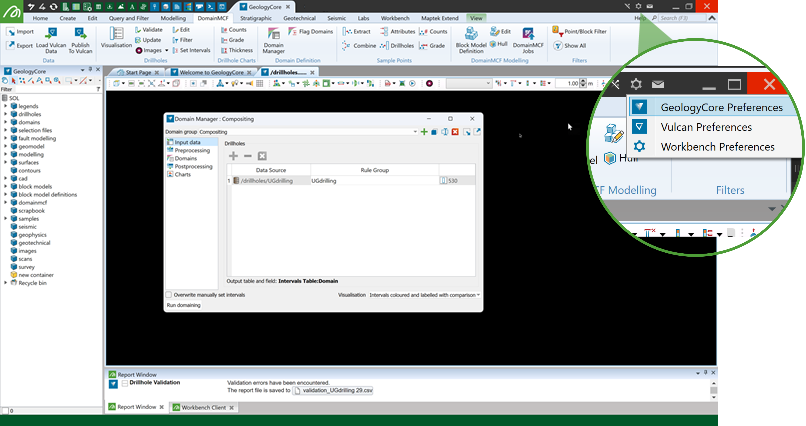Viewport: 806px width, 426px height.
Task: Add drillhole data source with plus icon
Action: tap(233, 156)
